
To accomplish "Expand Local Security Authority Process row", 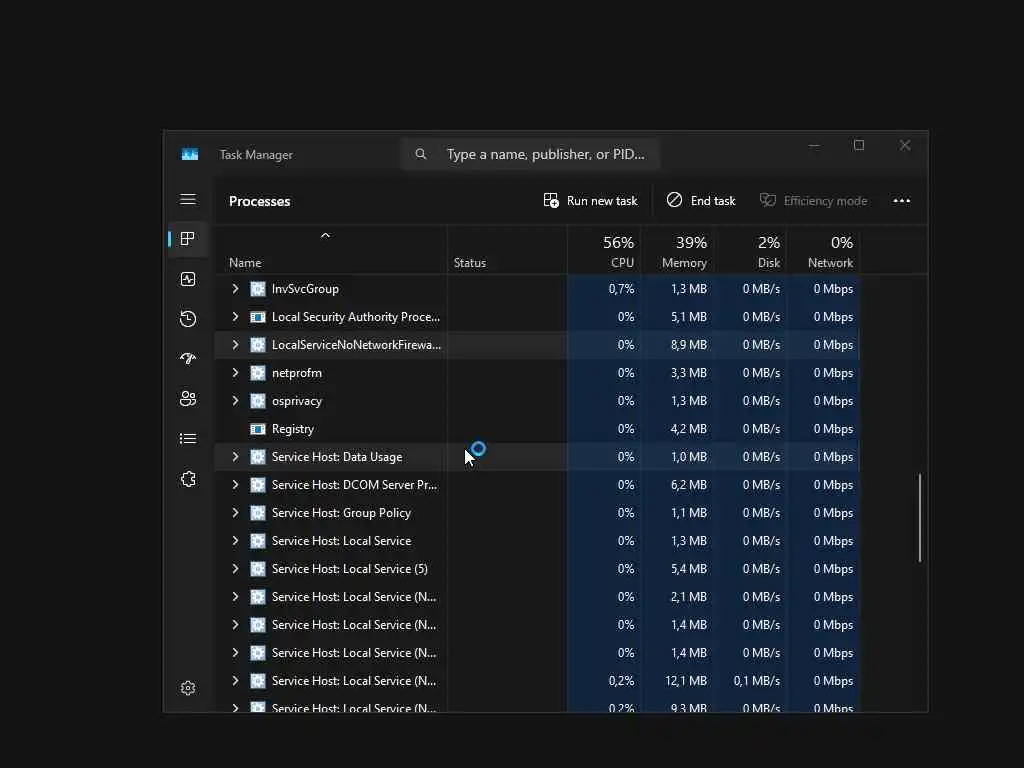I will pos(235,317).
